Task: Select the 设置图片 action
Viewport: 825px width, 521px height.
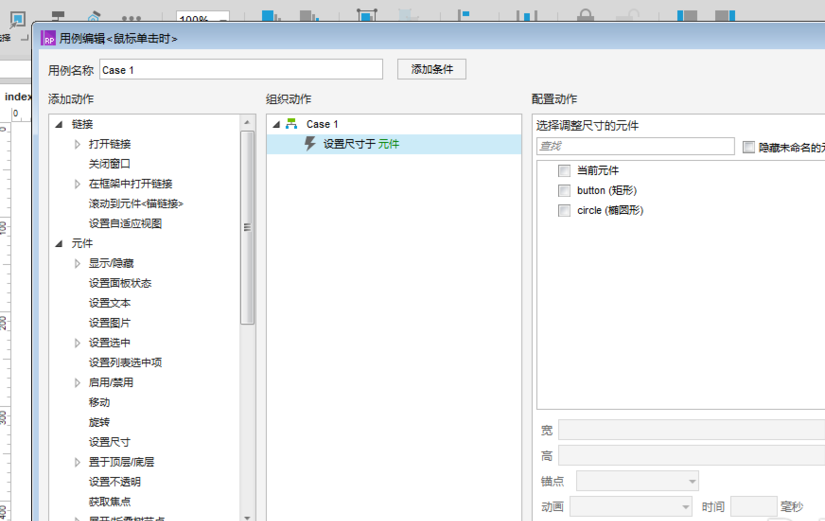Action: tap(109, 323)
